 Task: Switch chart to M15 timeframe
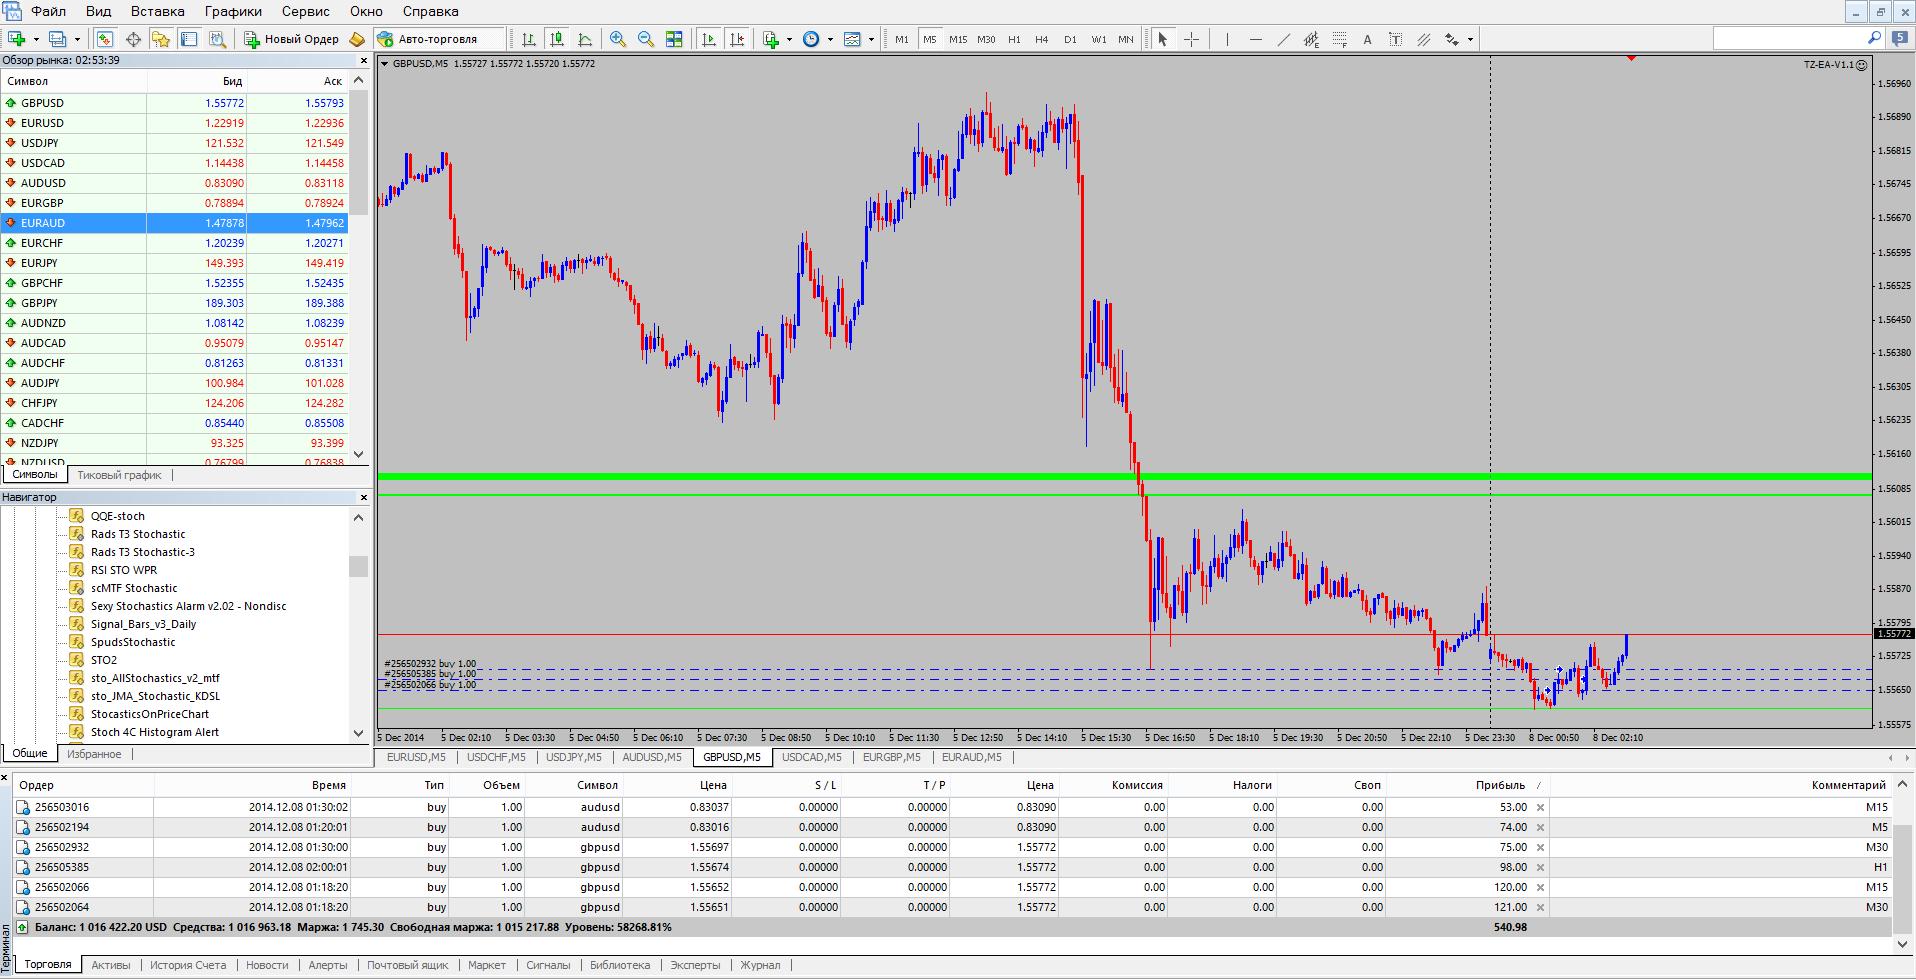(x=958, y=39)
